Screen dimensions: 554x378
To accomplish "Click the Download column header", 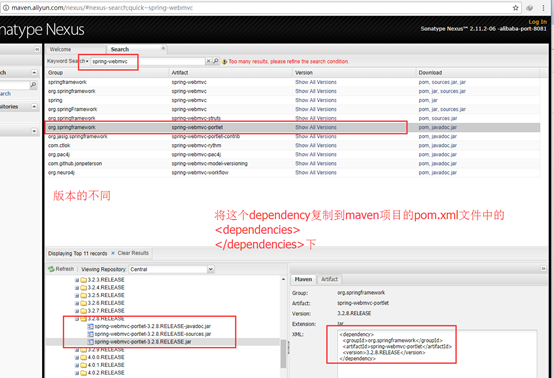I will click(x=478, y=72).
